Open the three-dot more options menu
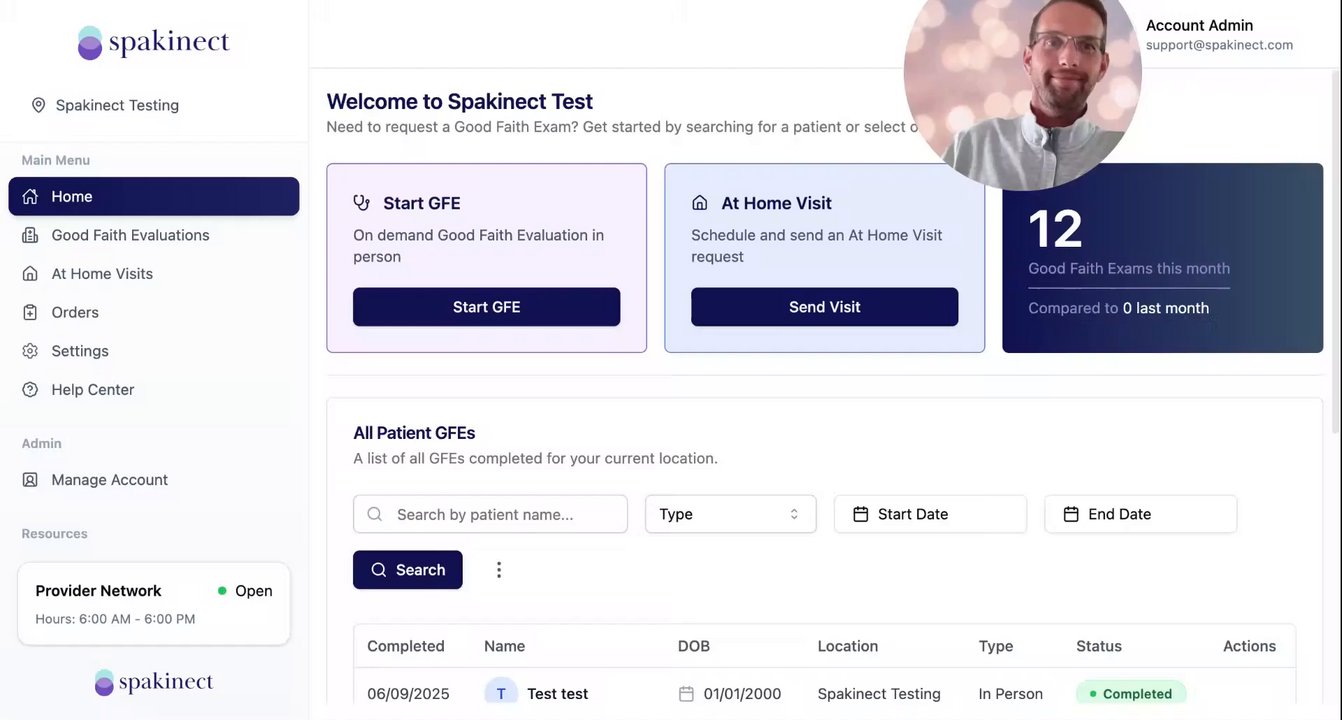 pos(499,570)
